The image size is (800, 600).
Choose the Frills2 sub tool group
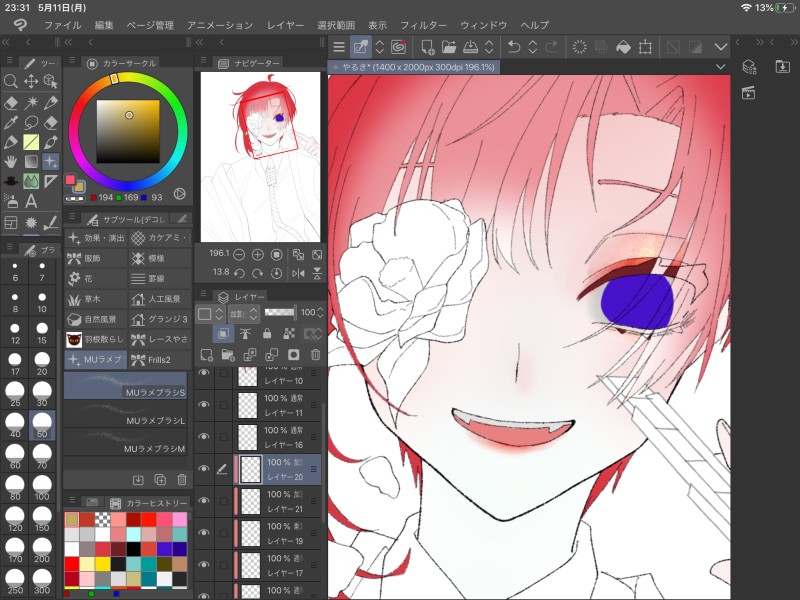point(160,360)
